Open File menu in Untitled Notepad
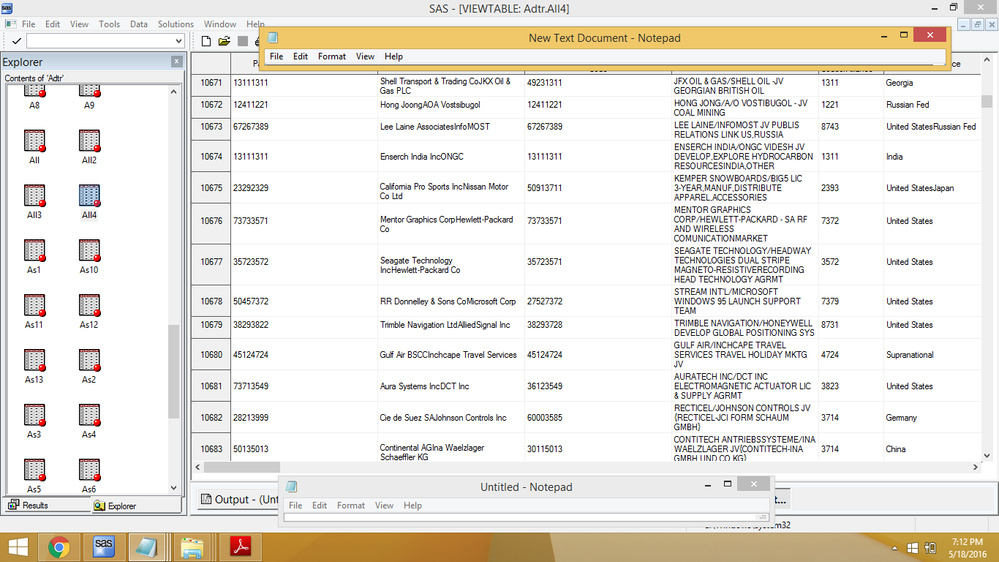 (x=296, y=505)
